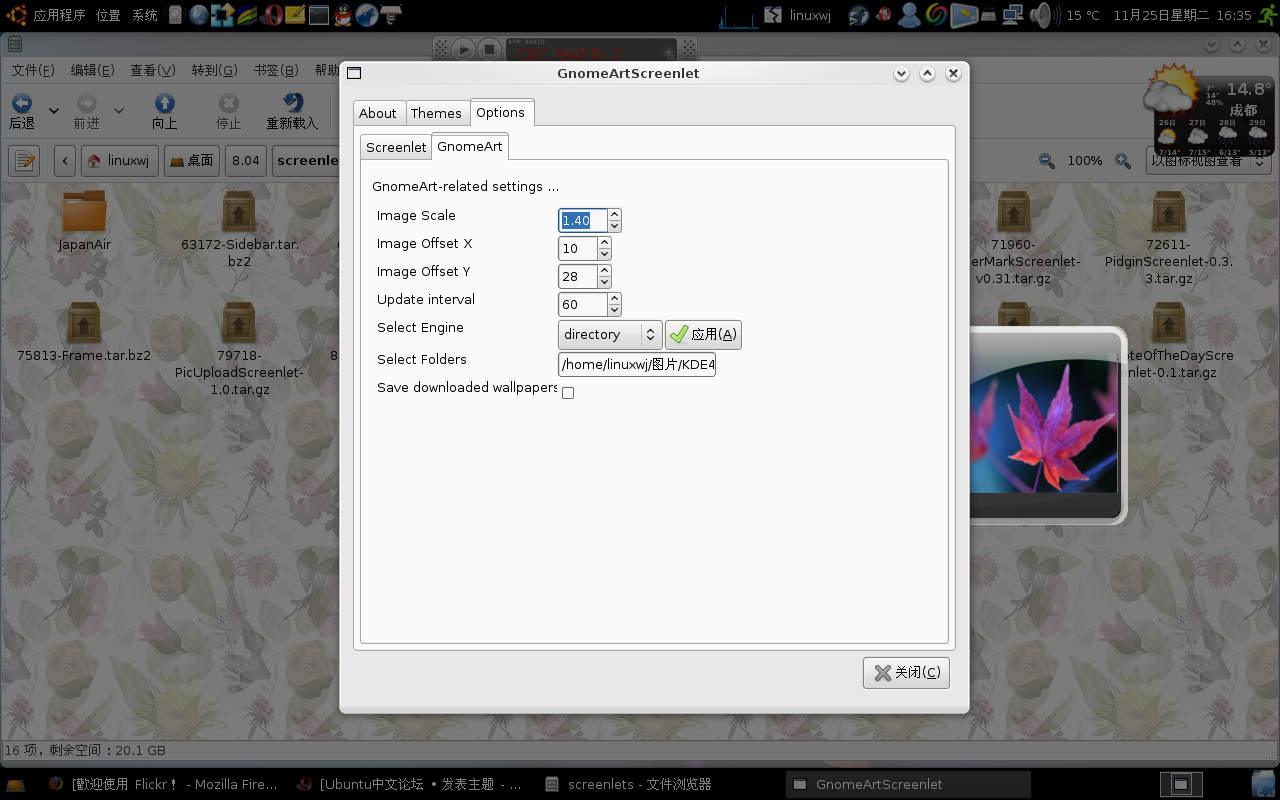Image resolution: width=1280 pixels, height=800 pixels.
Task: Click the 关闭(C) close button in dialog
Action: [906, 673]
